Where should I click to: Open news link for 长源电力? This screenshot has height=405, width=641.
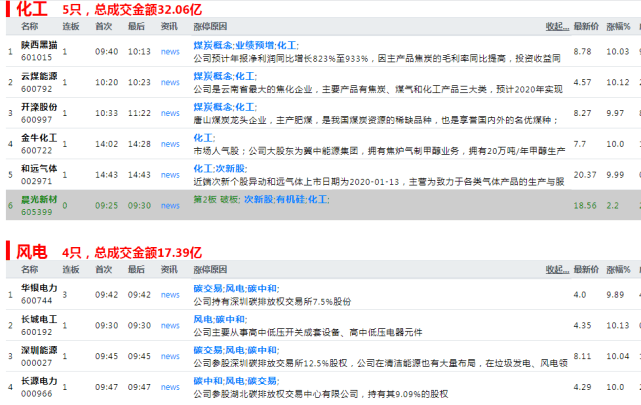(170, 387)
